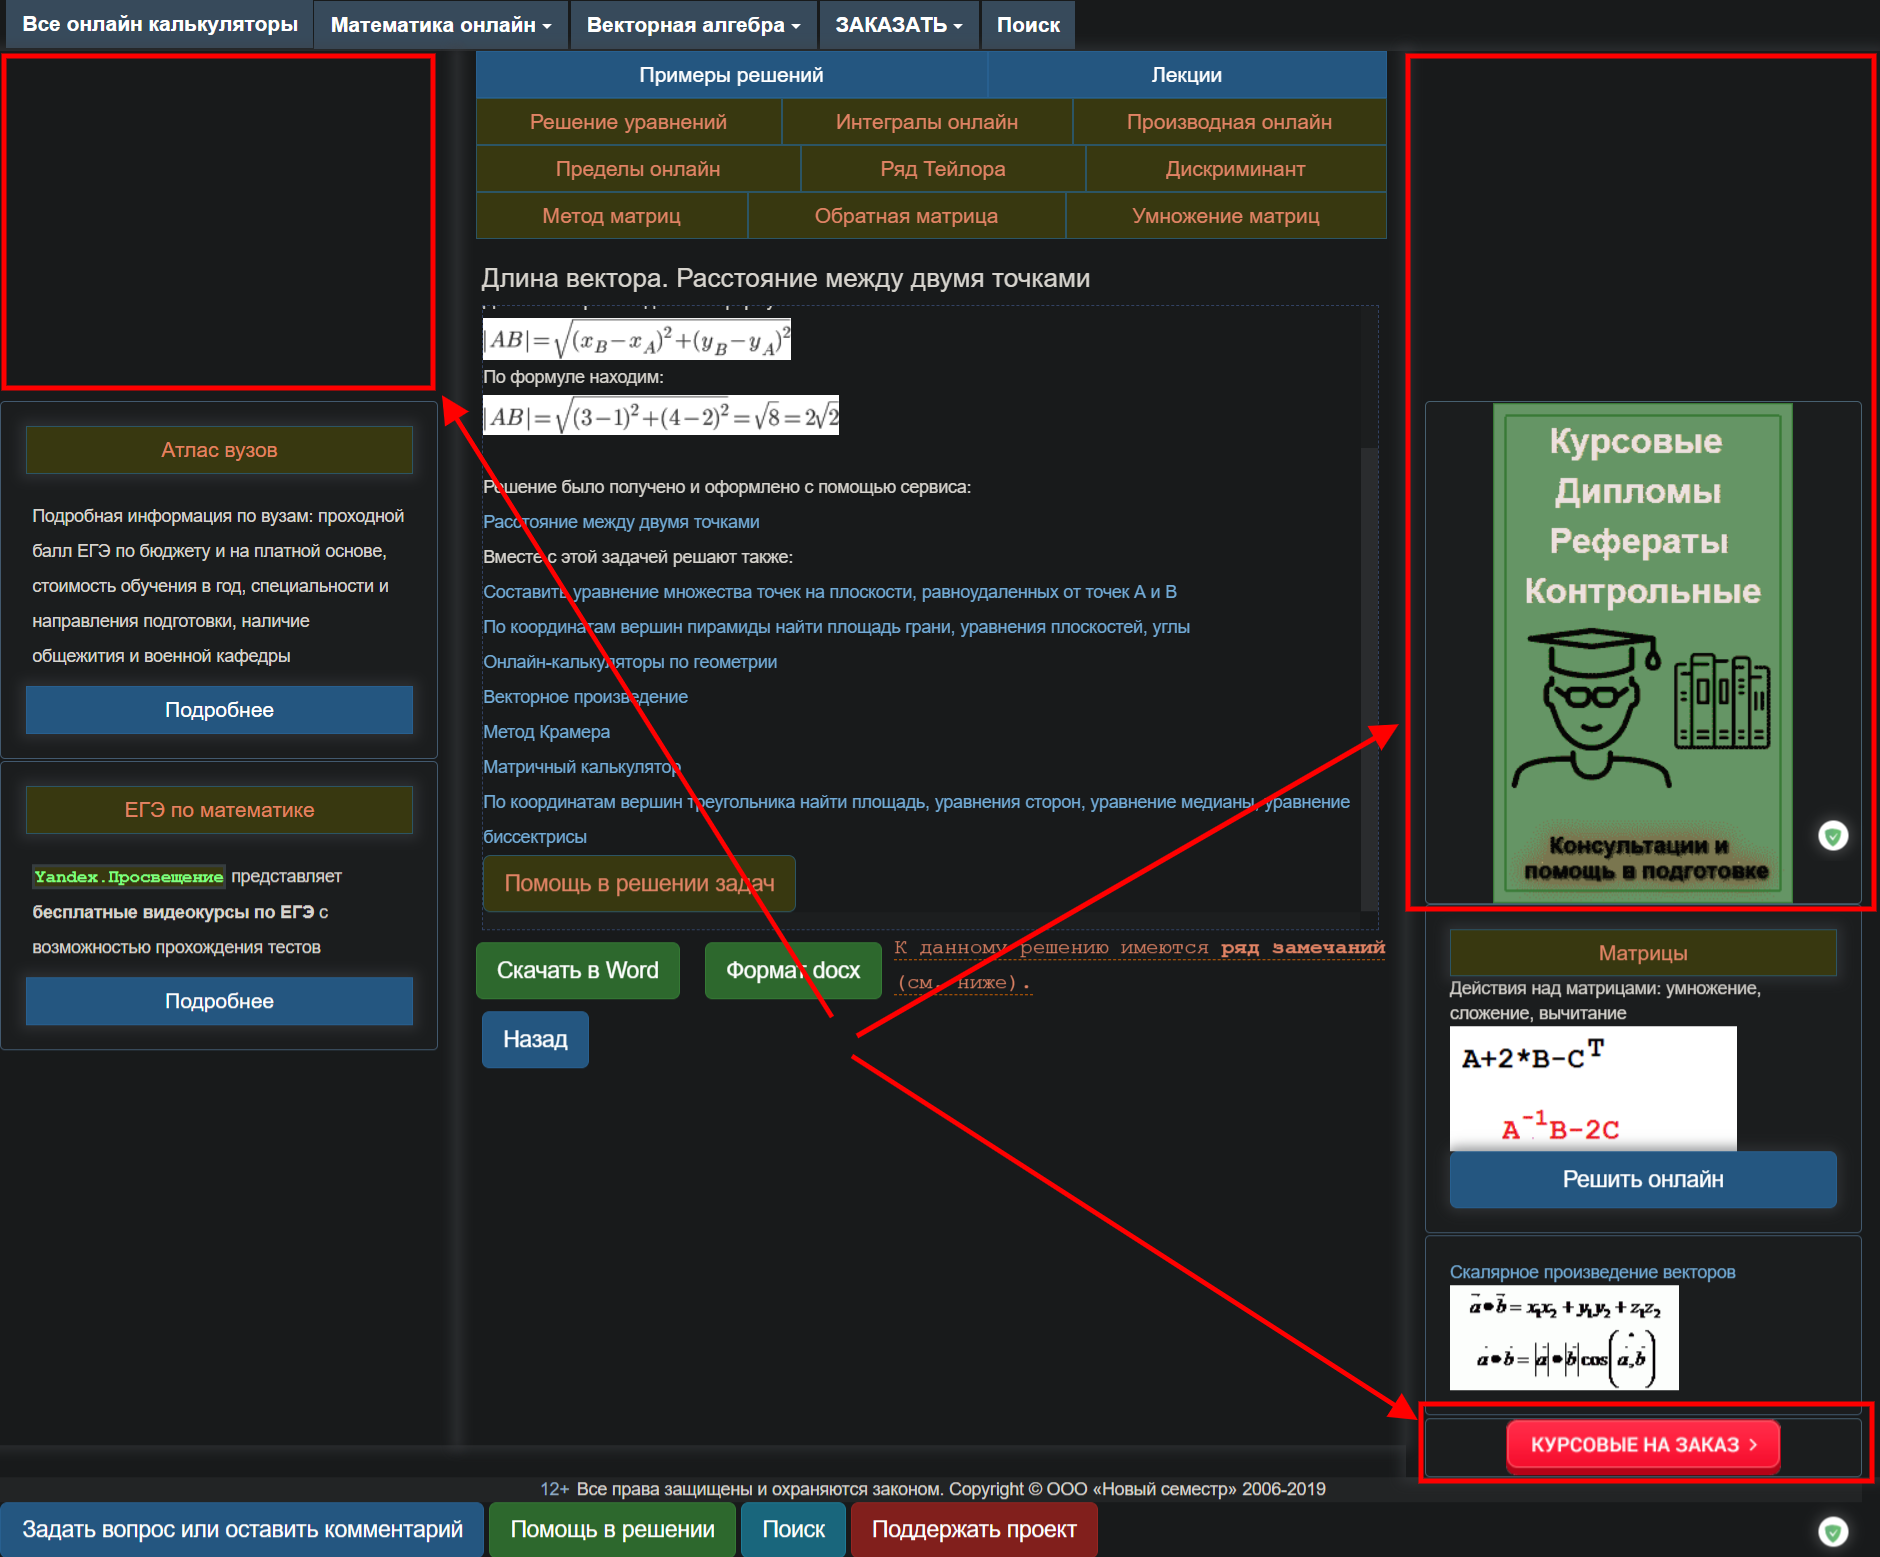1880x1557 pixels.
Task: Click the green shield icon on the ad banner
Action: [x=1833, y=836]
